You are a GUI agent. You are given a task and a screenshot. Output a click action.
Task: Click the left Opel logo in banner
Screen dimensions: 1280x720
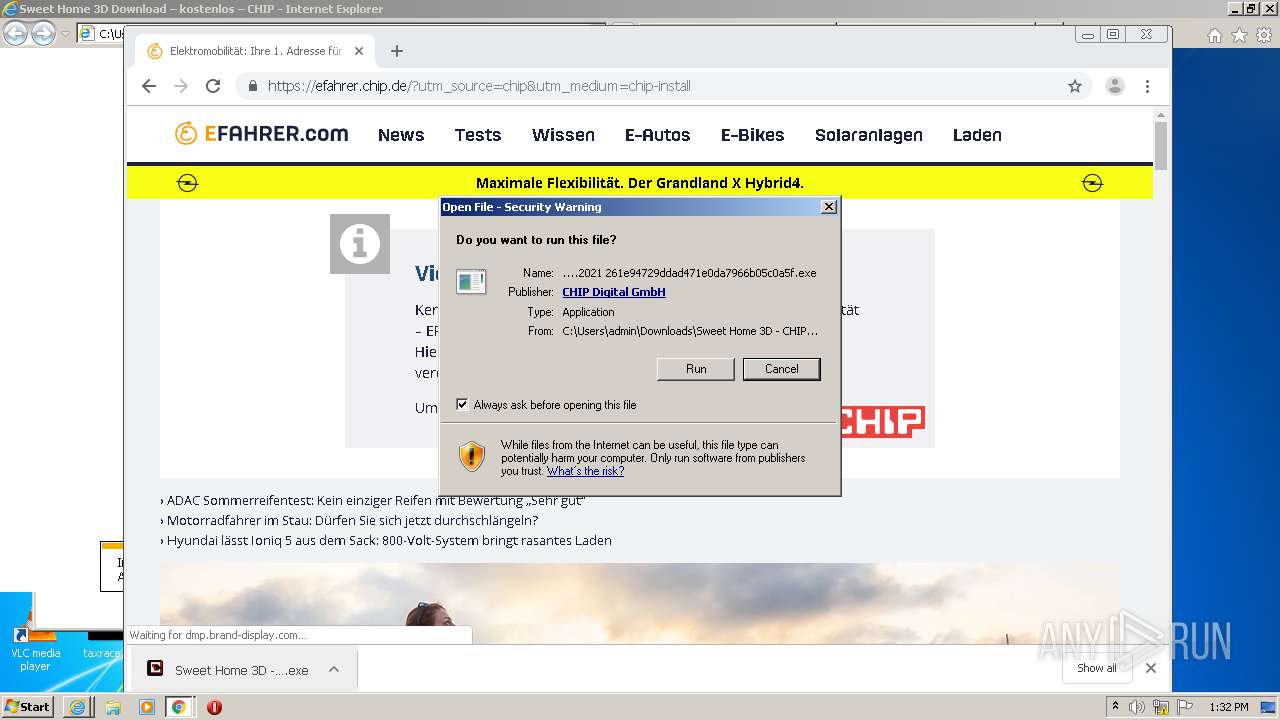click(188, 183)
